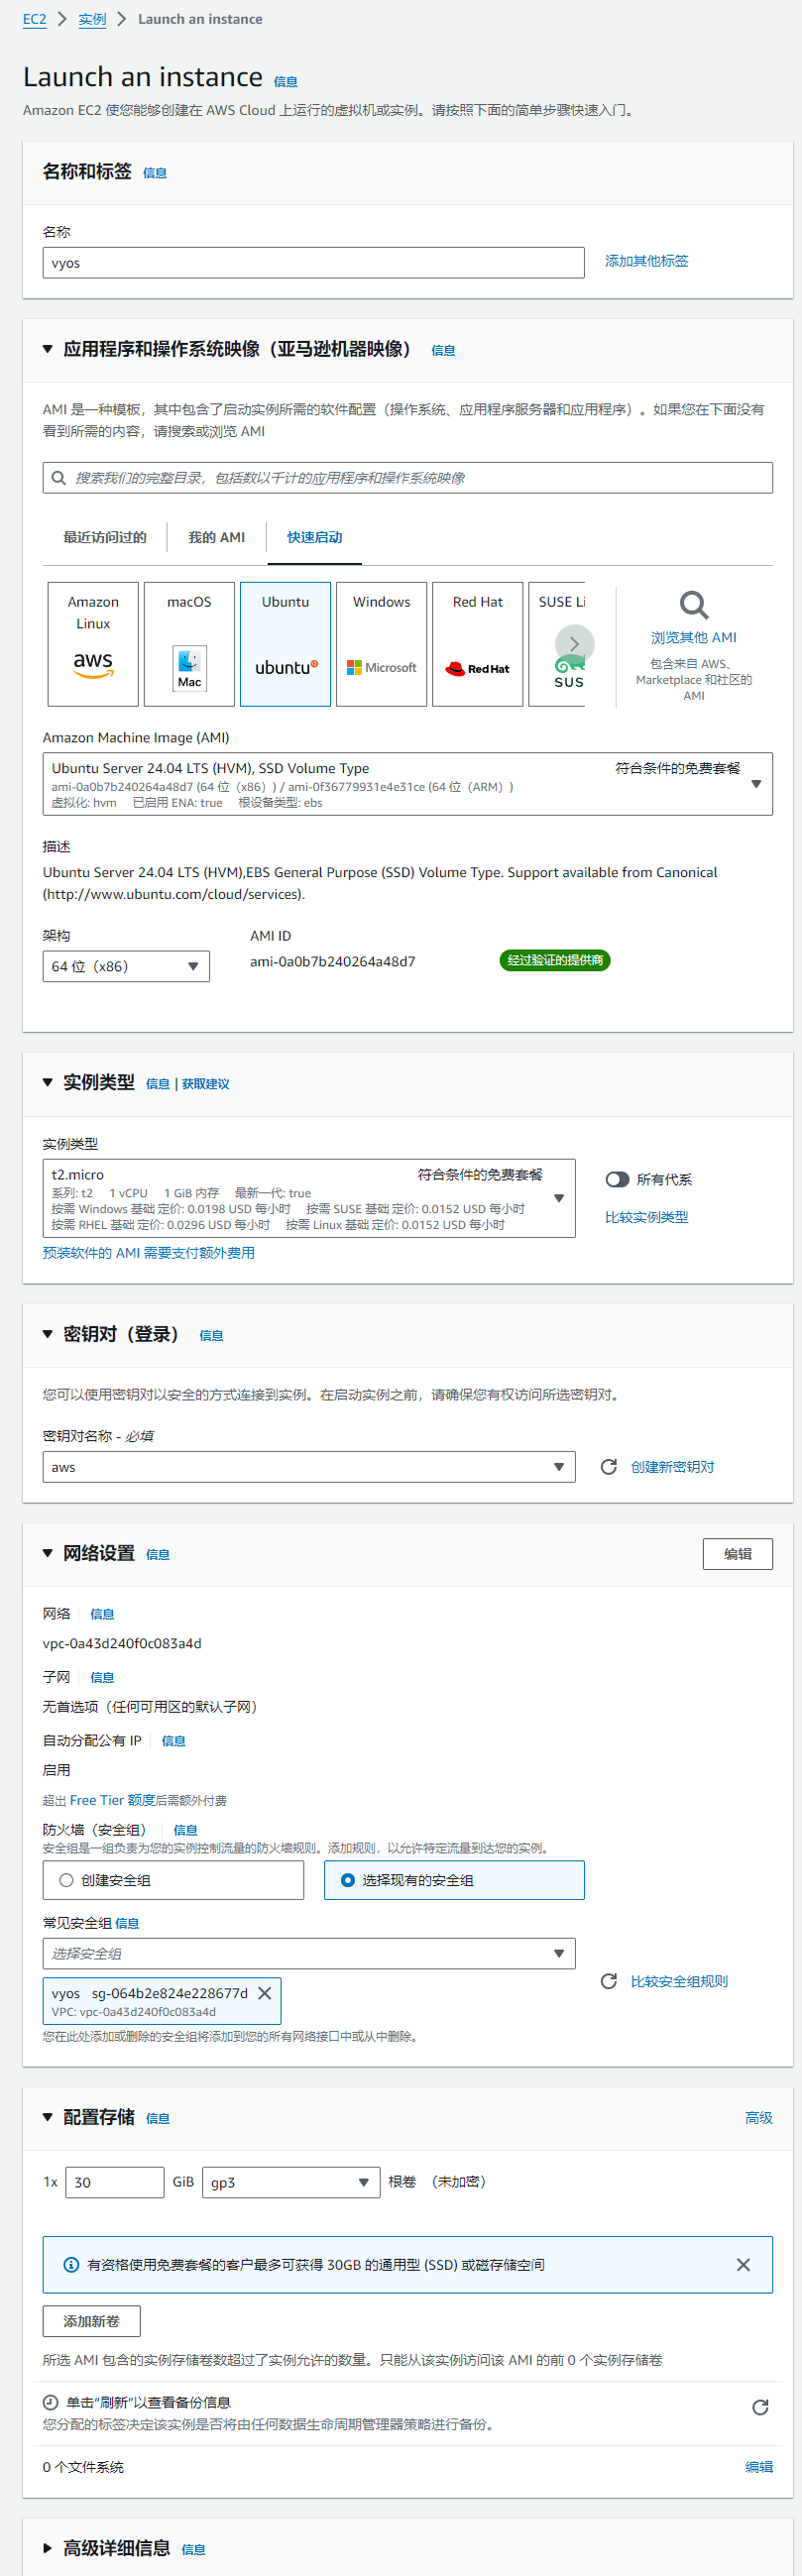Expand the 高级详细信息 section
The height and width of the screenshot is (2576, 802).
pos(47,2548)
